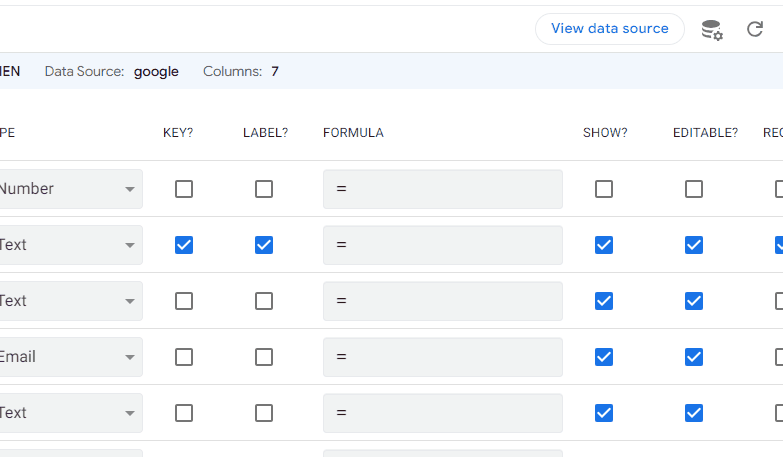Click the KEY? column header

[x=178, y=133]
